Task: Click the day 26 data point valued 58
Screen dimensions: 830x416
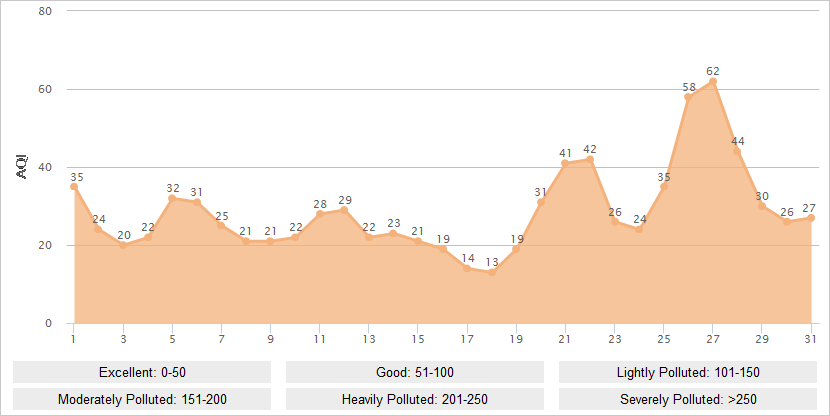Action: coord(688,97)
